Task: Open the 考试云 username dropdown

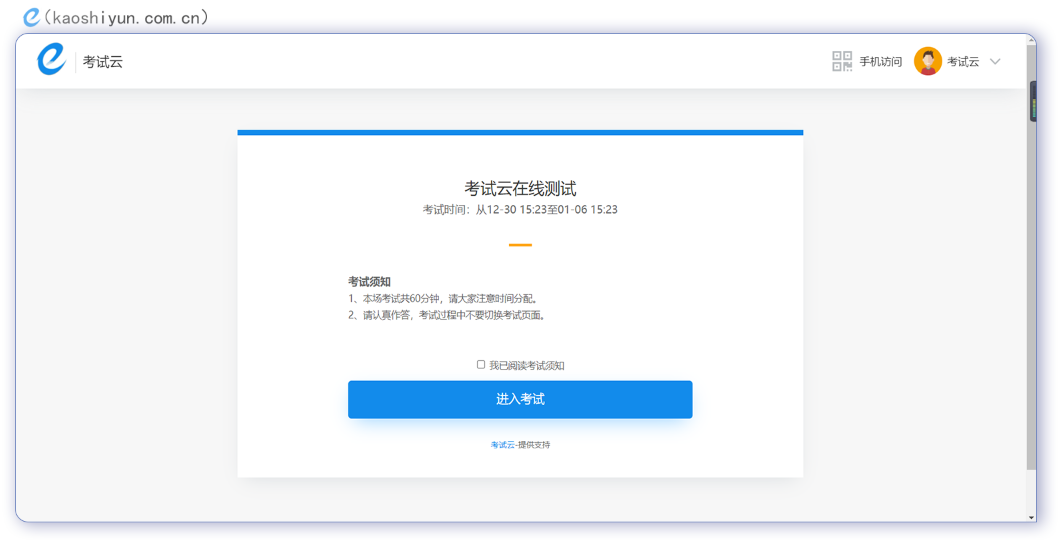Action: 963,62
